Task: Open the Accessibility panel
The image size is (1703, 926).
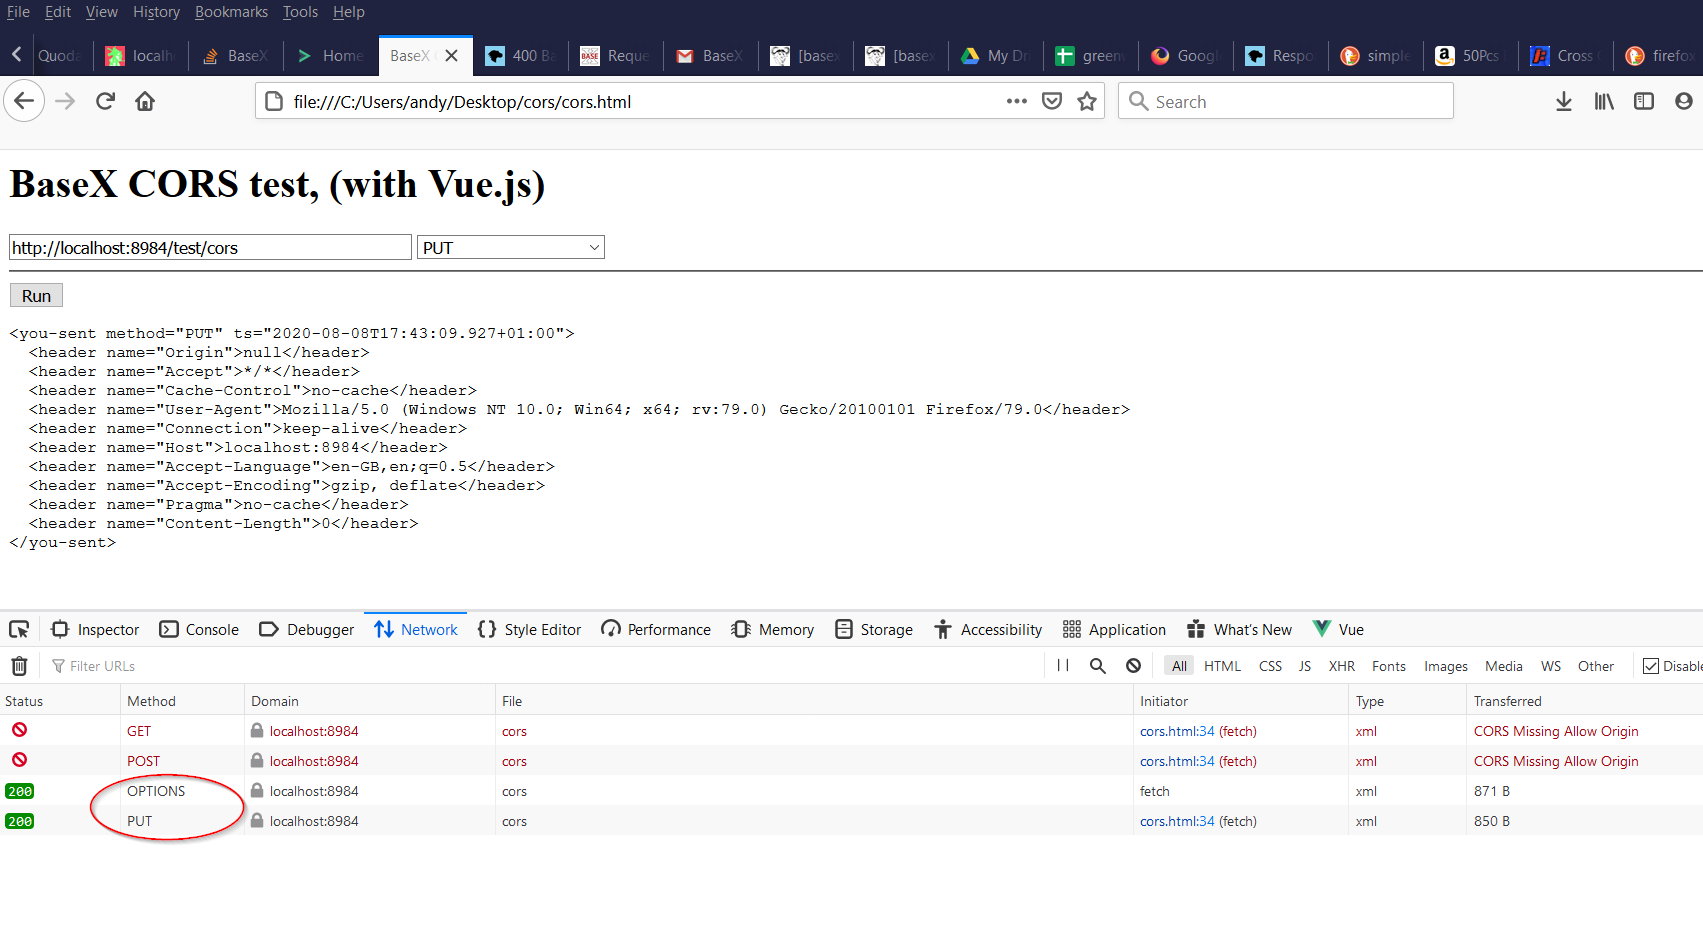Action: [x=988, y=629]
